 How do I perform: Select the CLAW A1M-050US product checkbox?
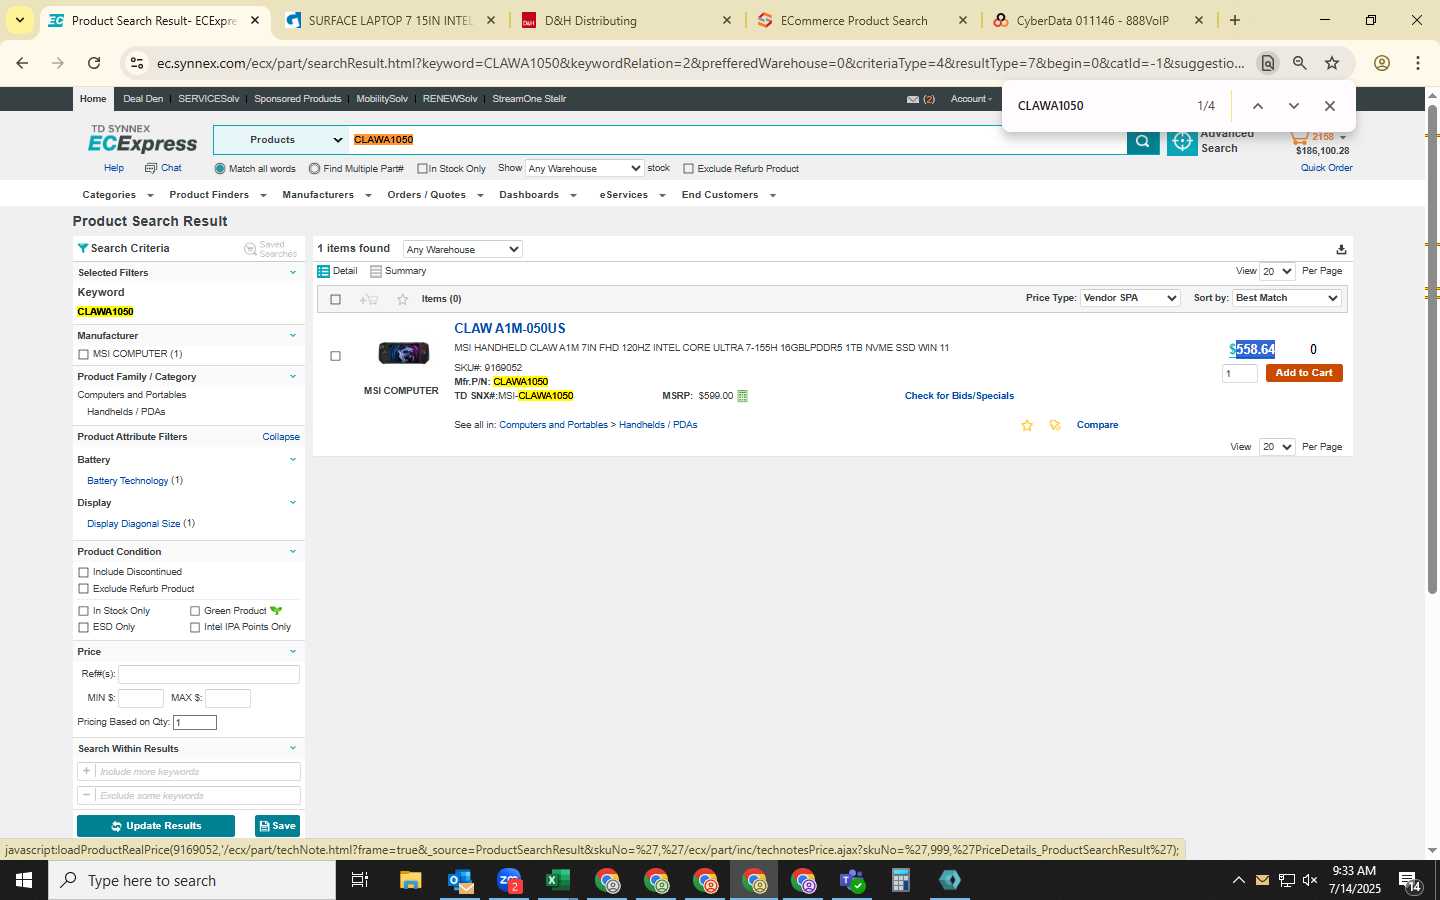coord(335,356)
